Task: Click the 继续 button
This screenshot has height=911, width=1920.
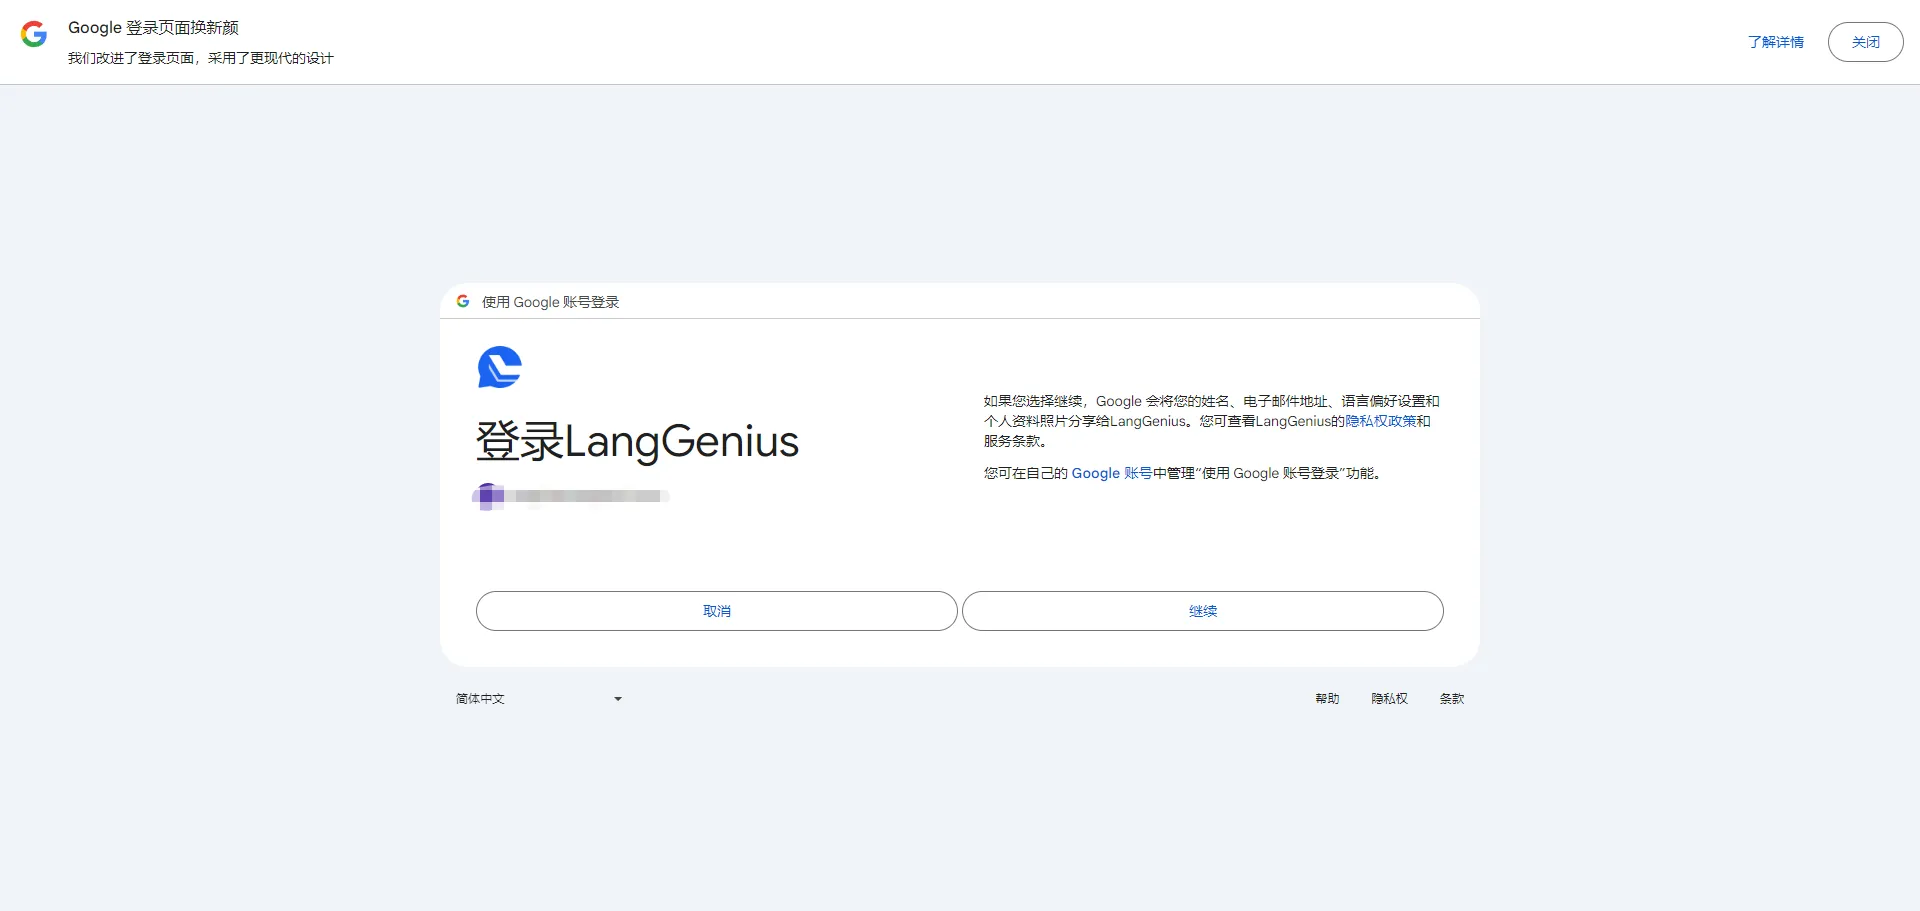Action: pos(1203,611)
